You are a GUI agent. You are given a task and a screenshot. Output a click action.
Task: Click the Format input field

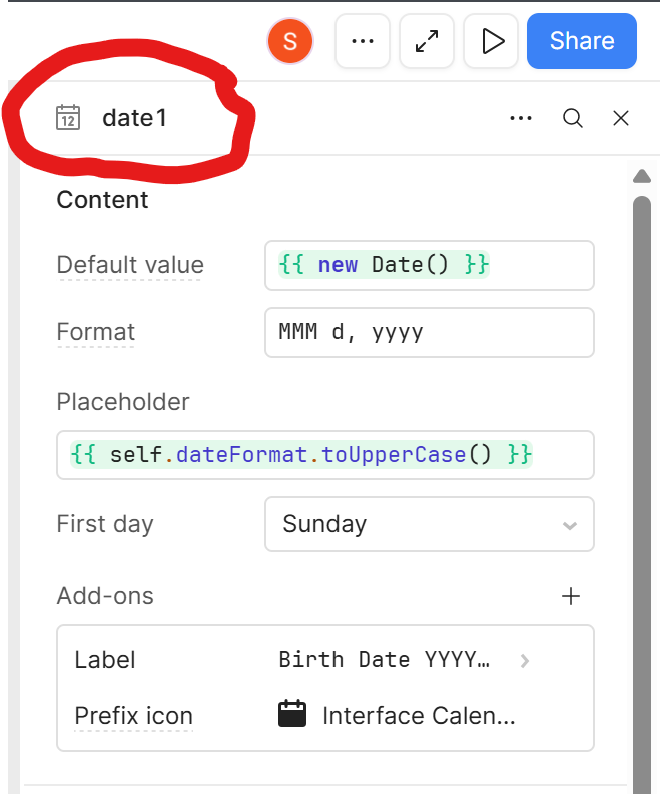429,332
